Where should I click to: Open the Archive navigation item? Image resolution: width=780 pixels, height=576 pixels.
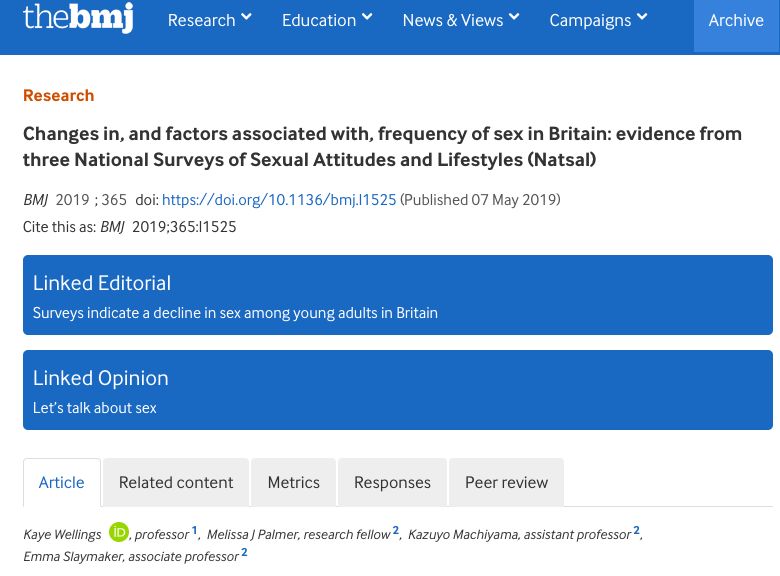(x=735, y=21)
